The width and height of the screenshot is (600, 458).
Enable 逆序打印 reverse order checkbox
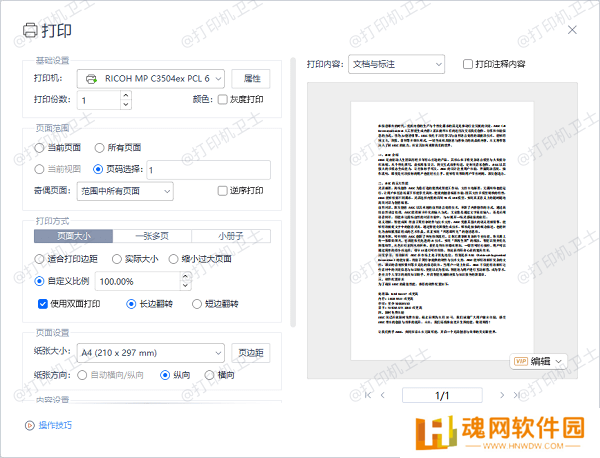click(x=222, y=191)
